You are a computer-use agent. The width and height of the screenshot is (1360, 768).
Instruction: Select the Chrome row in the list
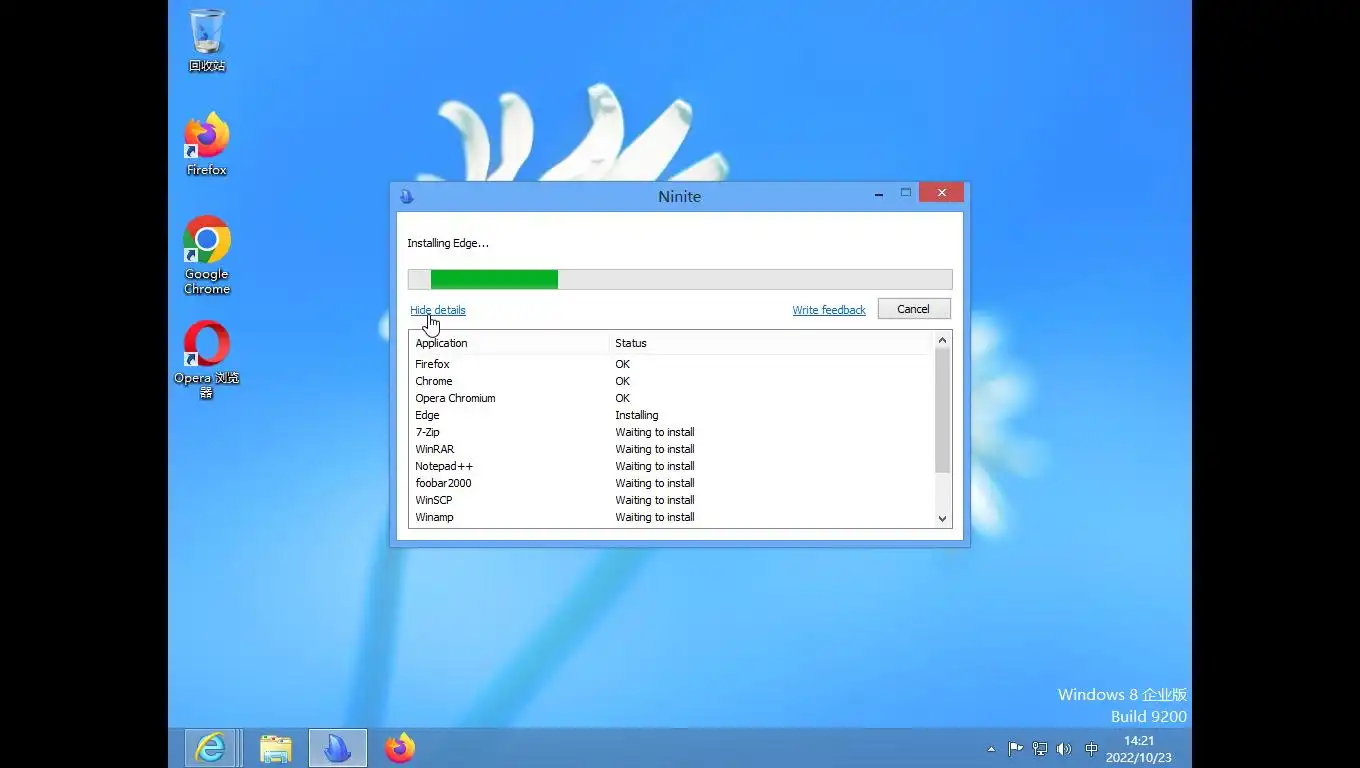tap(671, 381)
